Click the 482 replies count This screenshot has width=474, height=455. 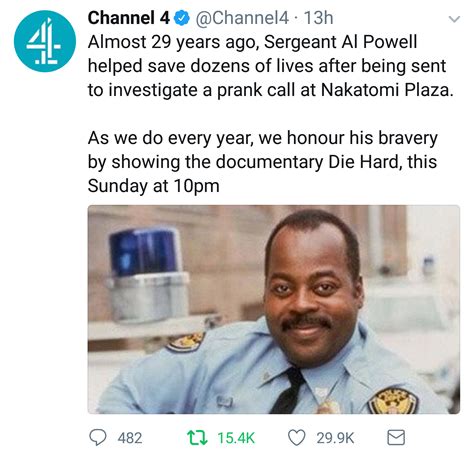point(130,438)
